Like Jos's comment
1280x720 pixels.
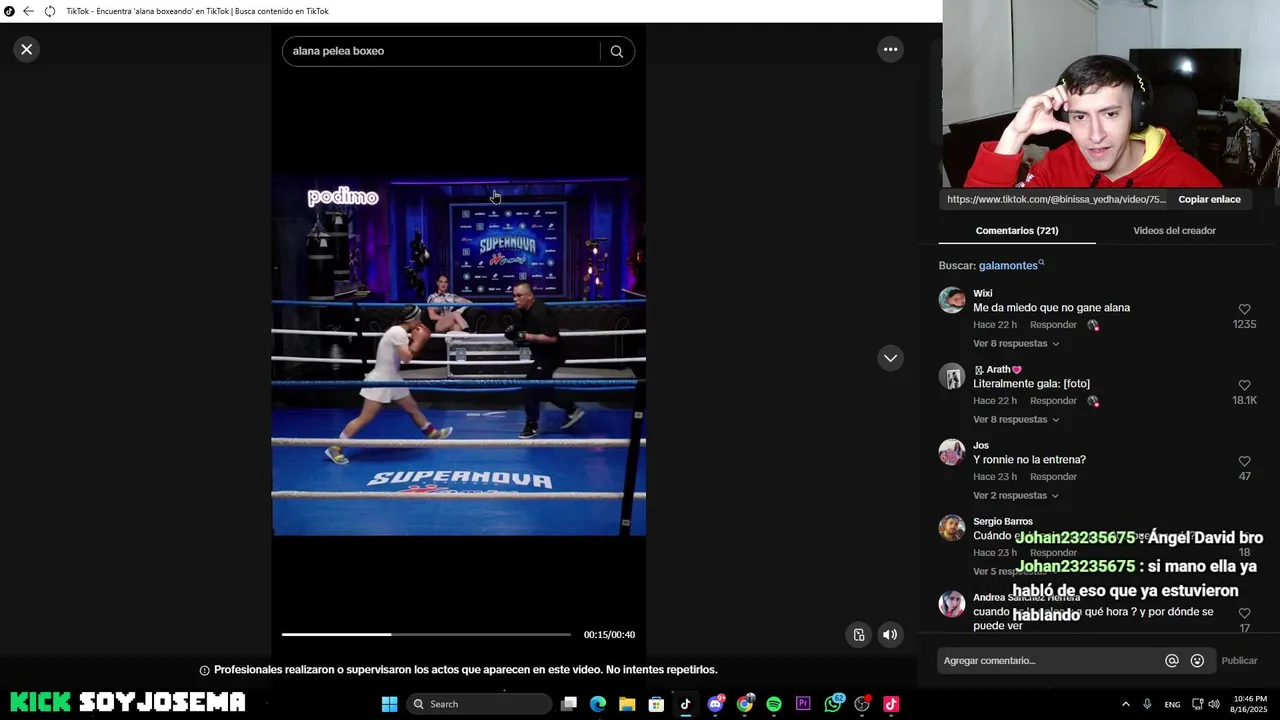tap(1244, 462)
